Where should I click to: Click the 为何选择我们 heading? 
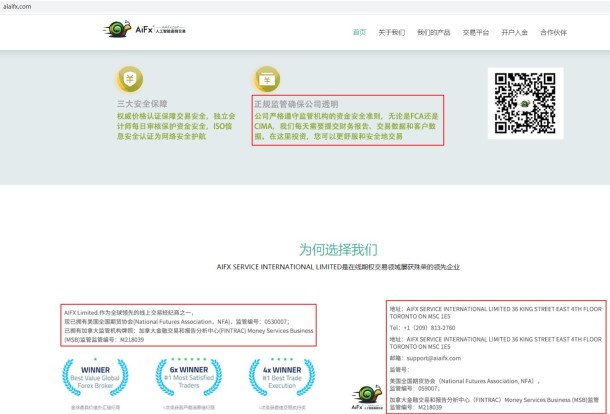pos(338,249)
